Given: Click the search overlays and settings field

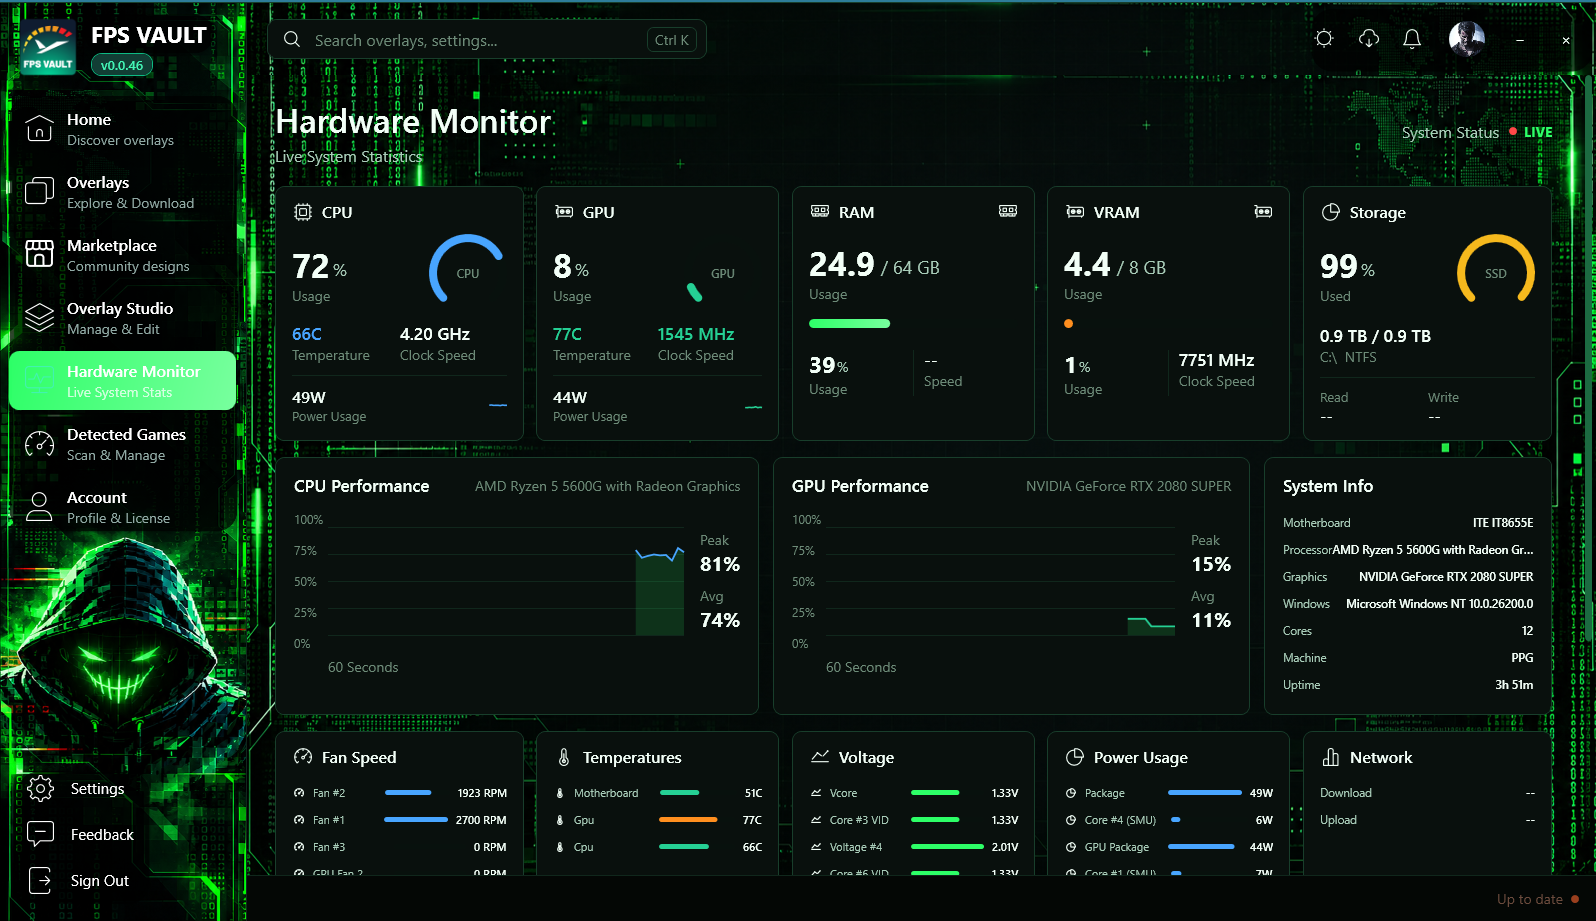Looking at the screenshot, I should (x=487, y=40).
